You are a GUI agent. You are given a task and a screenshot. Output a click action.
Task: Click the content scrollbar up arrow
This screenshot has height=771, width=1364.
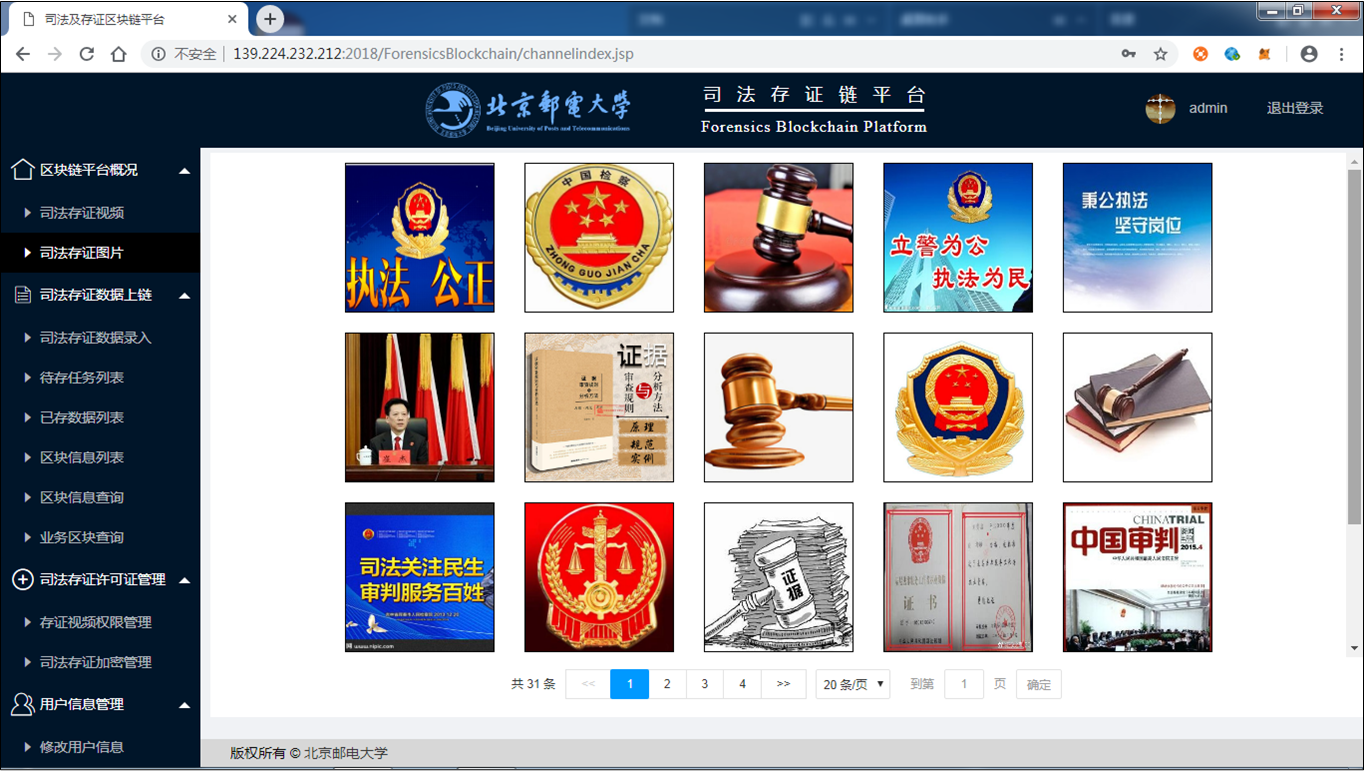tap(1355, 161)
